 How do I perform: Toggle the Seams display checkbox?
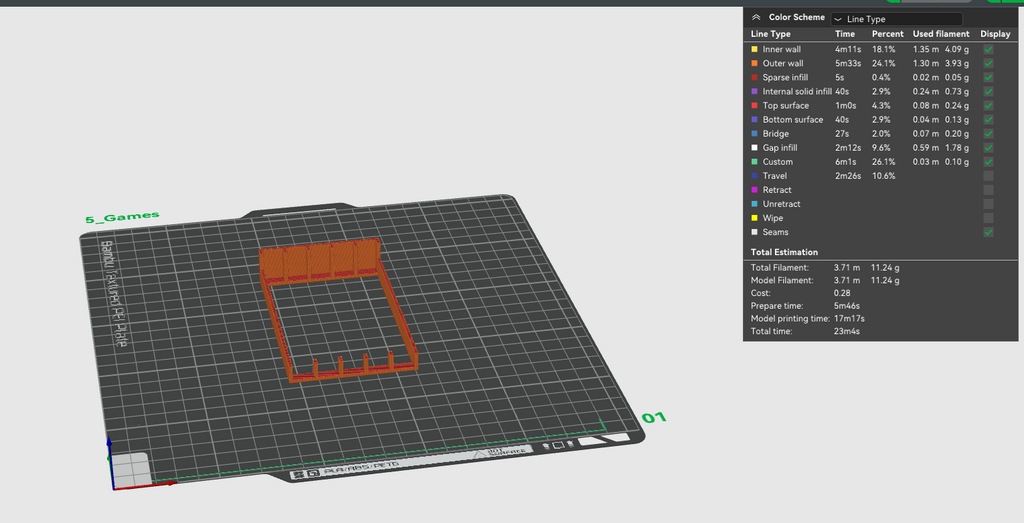(x=988, y=232)
